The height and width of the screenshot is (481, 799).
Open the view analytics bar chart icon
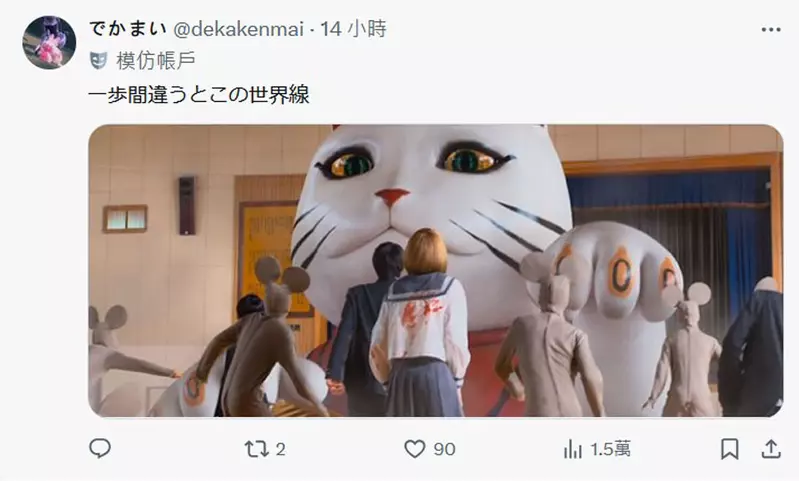click(573, 449)
